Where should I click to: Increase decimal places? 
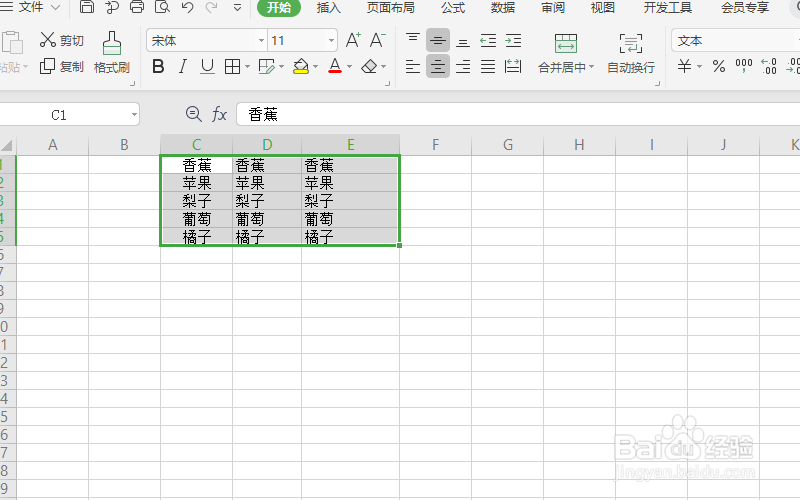[x=769, y=66]
